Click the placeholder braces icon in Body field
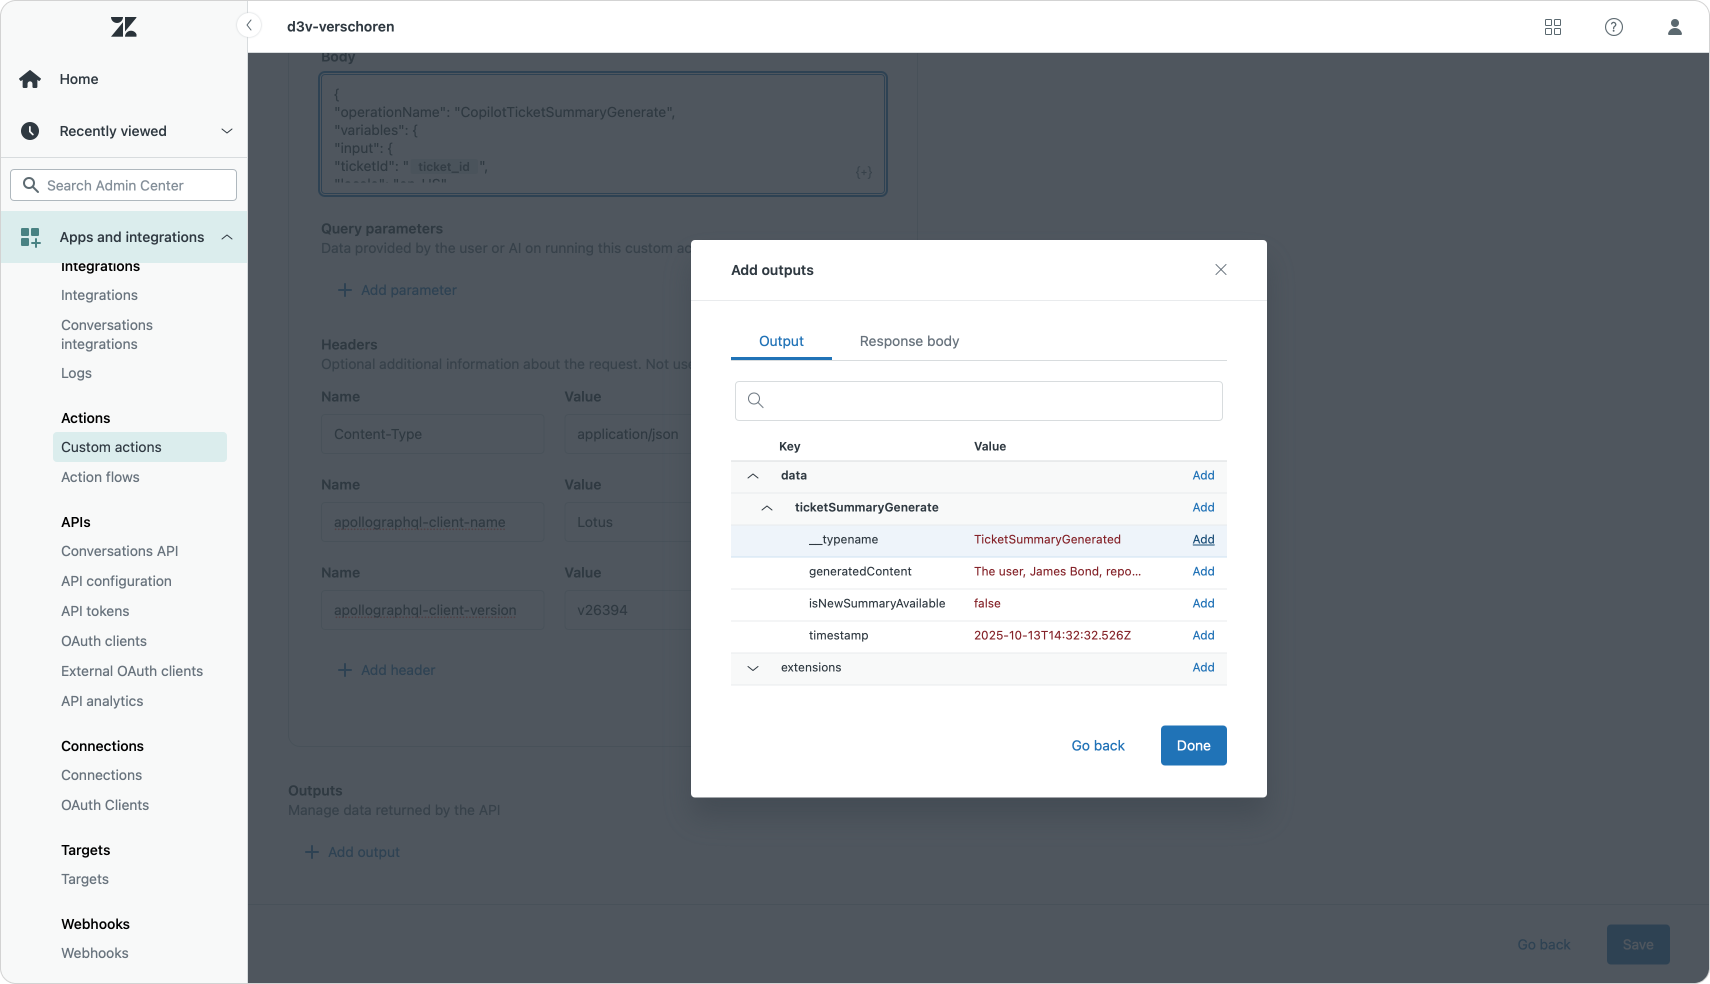Screen dimensions: 1710x984 coord(864,172)
